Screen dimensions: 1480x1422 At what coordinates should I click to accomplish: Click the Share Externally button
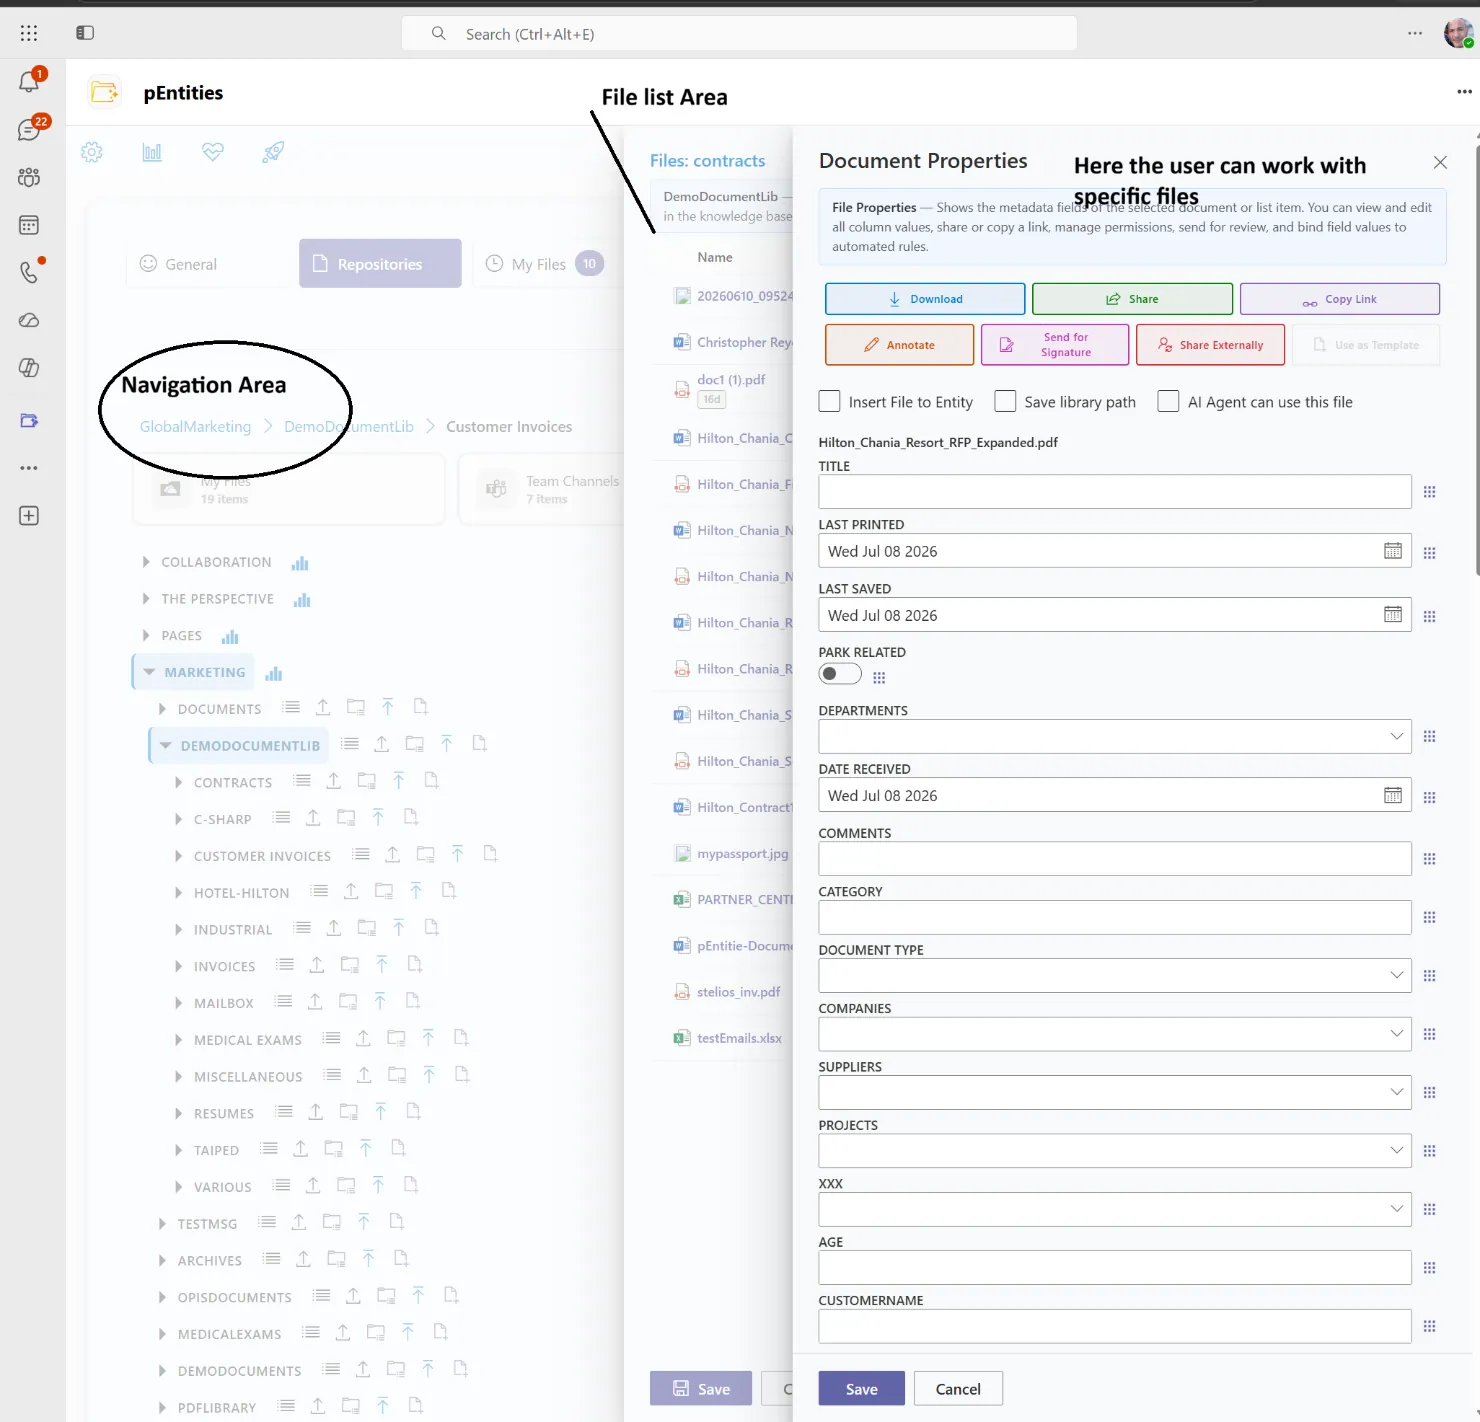pyautogui.click(x=1210, y=345)
